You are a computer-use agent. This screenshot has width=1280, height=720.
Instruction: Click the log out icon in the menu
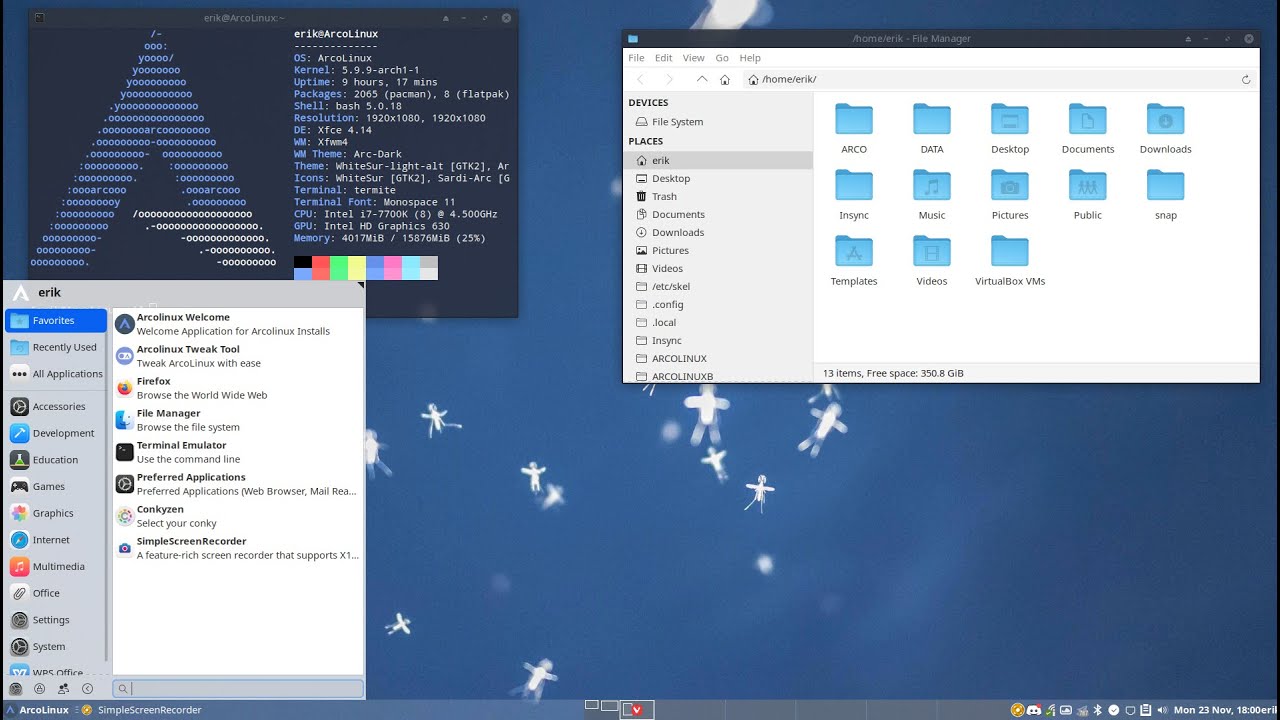88,688
